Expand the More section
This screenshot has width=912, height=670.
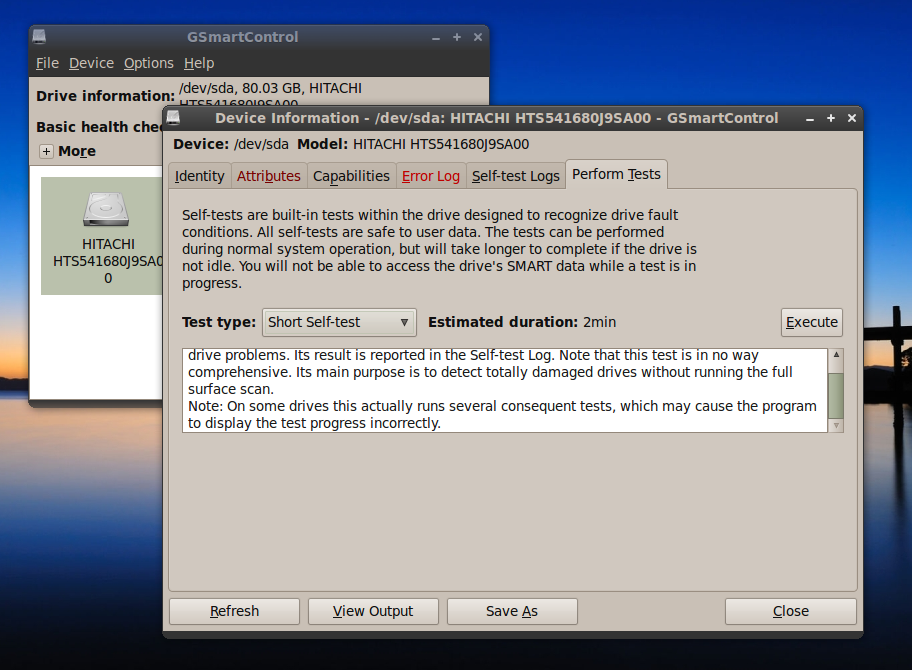pos(46,151)
